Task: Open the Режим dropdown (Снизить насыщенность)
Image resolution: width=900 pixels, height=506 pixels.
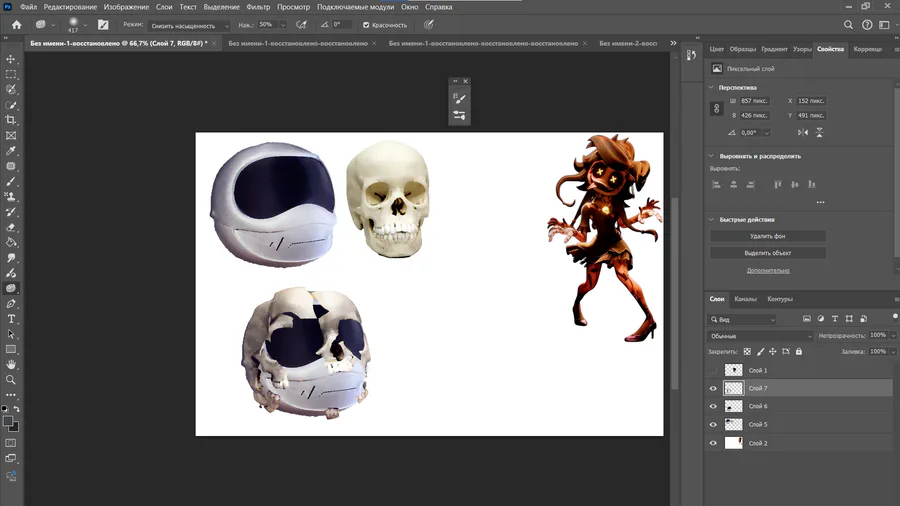Action: (x=190, y=24)
